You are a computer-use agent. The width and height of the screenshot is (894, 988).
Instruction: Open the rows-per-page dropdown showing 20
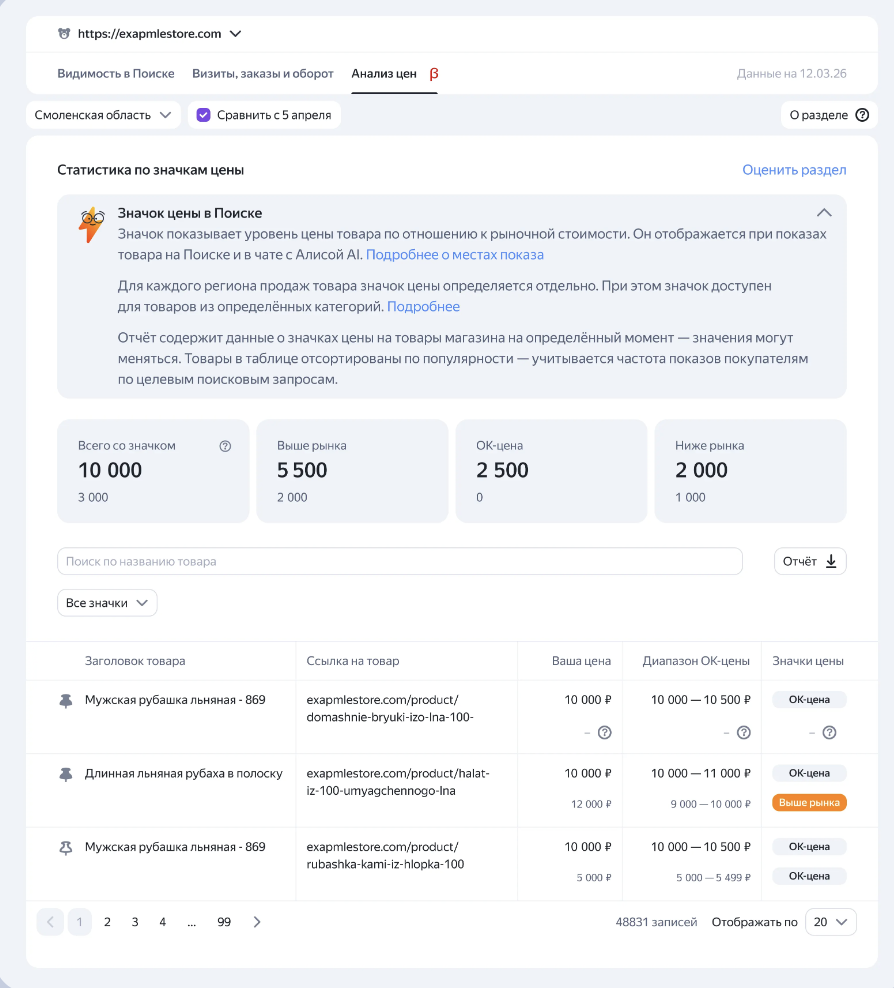830,922
